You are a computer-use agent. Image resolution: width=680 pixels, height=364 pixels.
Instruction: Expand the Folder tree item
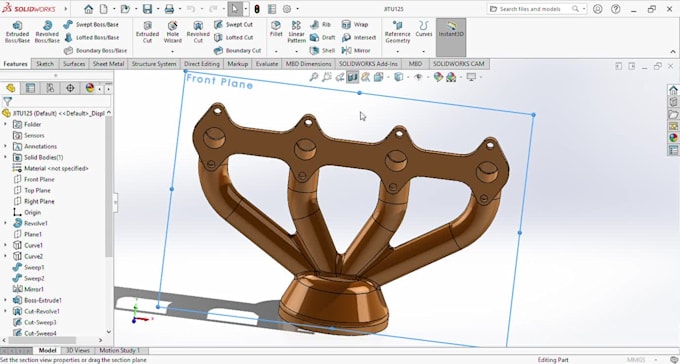[x=5, y=124]
